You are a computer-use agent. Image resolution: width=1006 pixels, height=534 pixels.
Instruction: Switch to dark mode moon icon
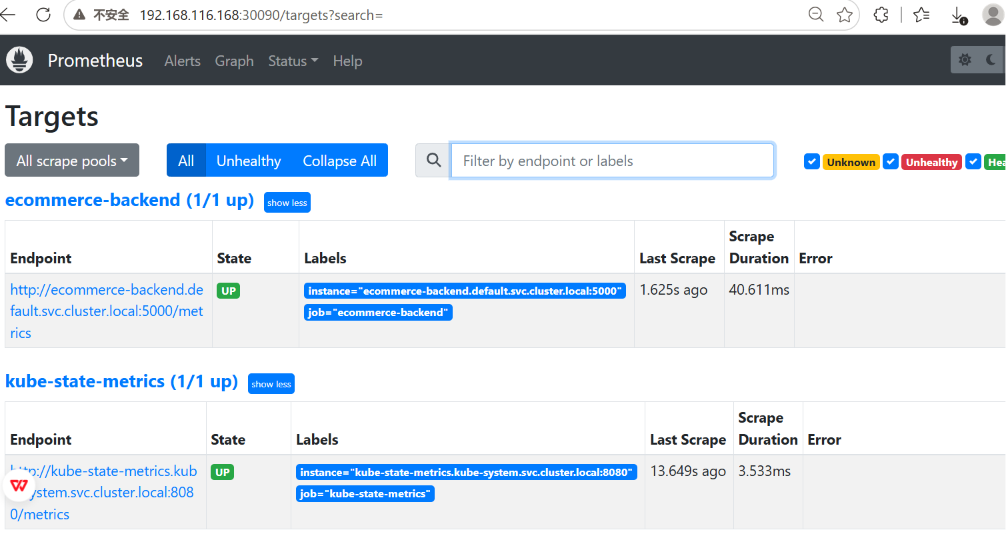tap(991, 60)
